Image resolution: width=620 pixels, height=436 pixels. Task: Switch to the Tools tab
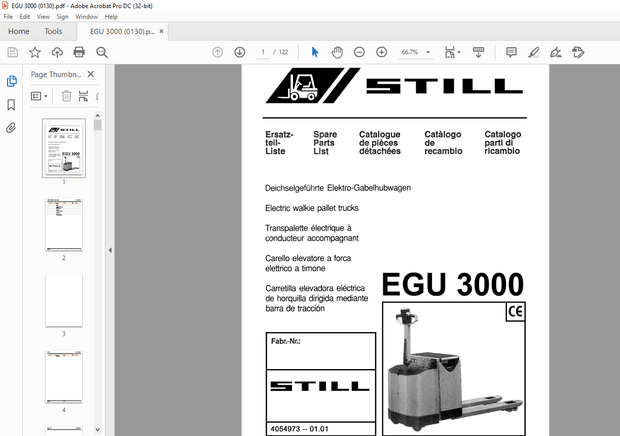click(53, 31)
